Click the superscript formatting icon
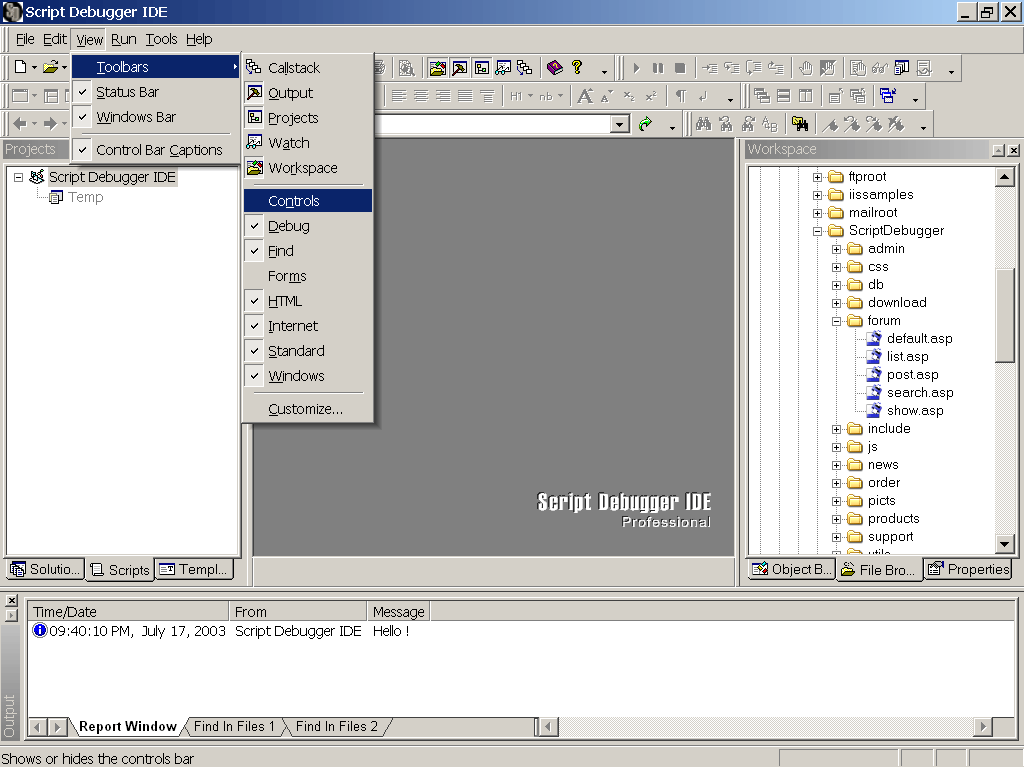The image size is (1024, 768). [651, 97]
